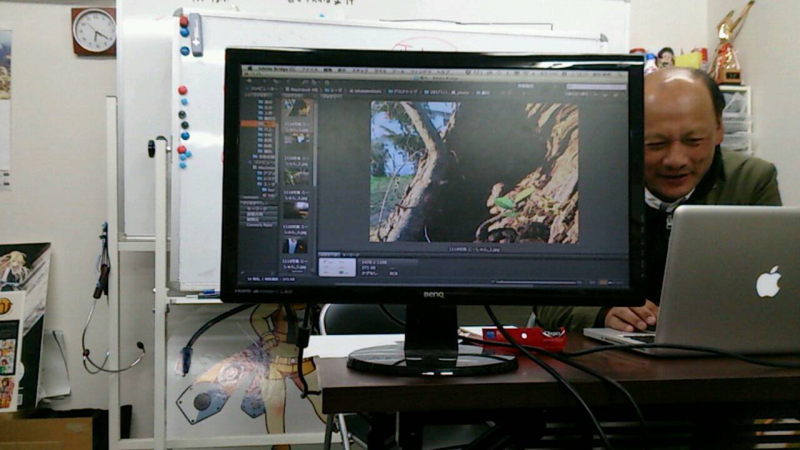Open the 編集 menu in the menu bar
Image resolution: width=800 pixels, height=450 pixels.
click(x=328, y=70)
